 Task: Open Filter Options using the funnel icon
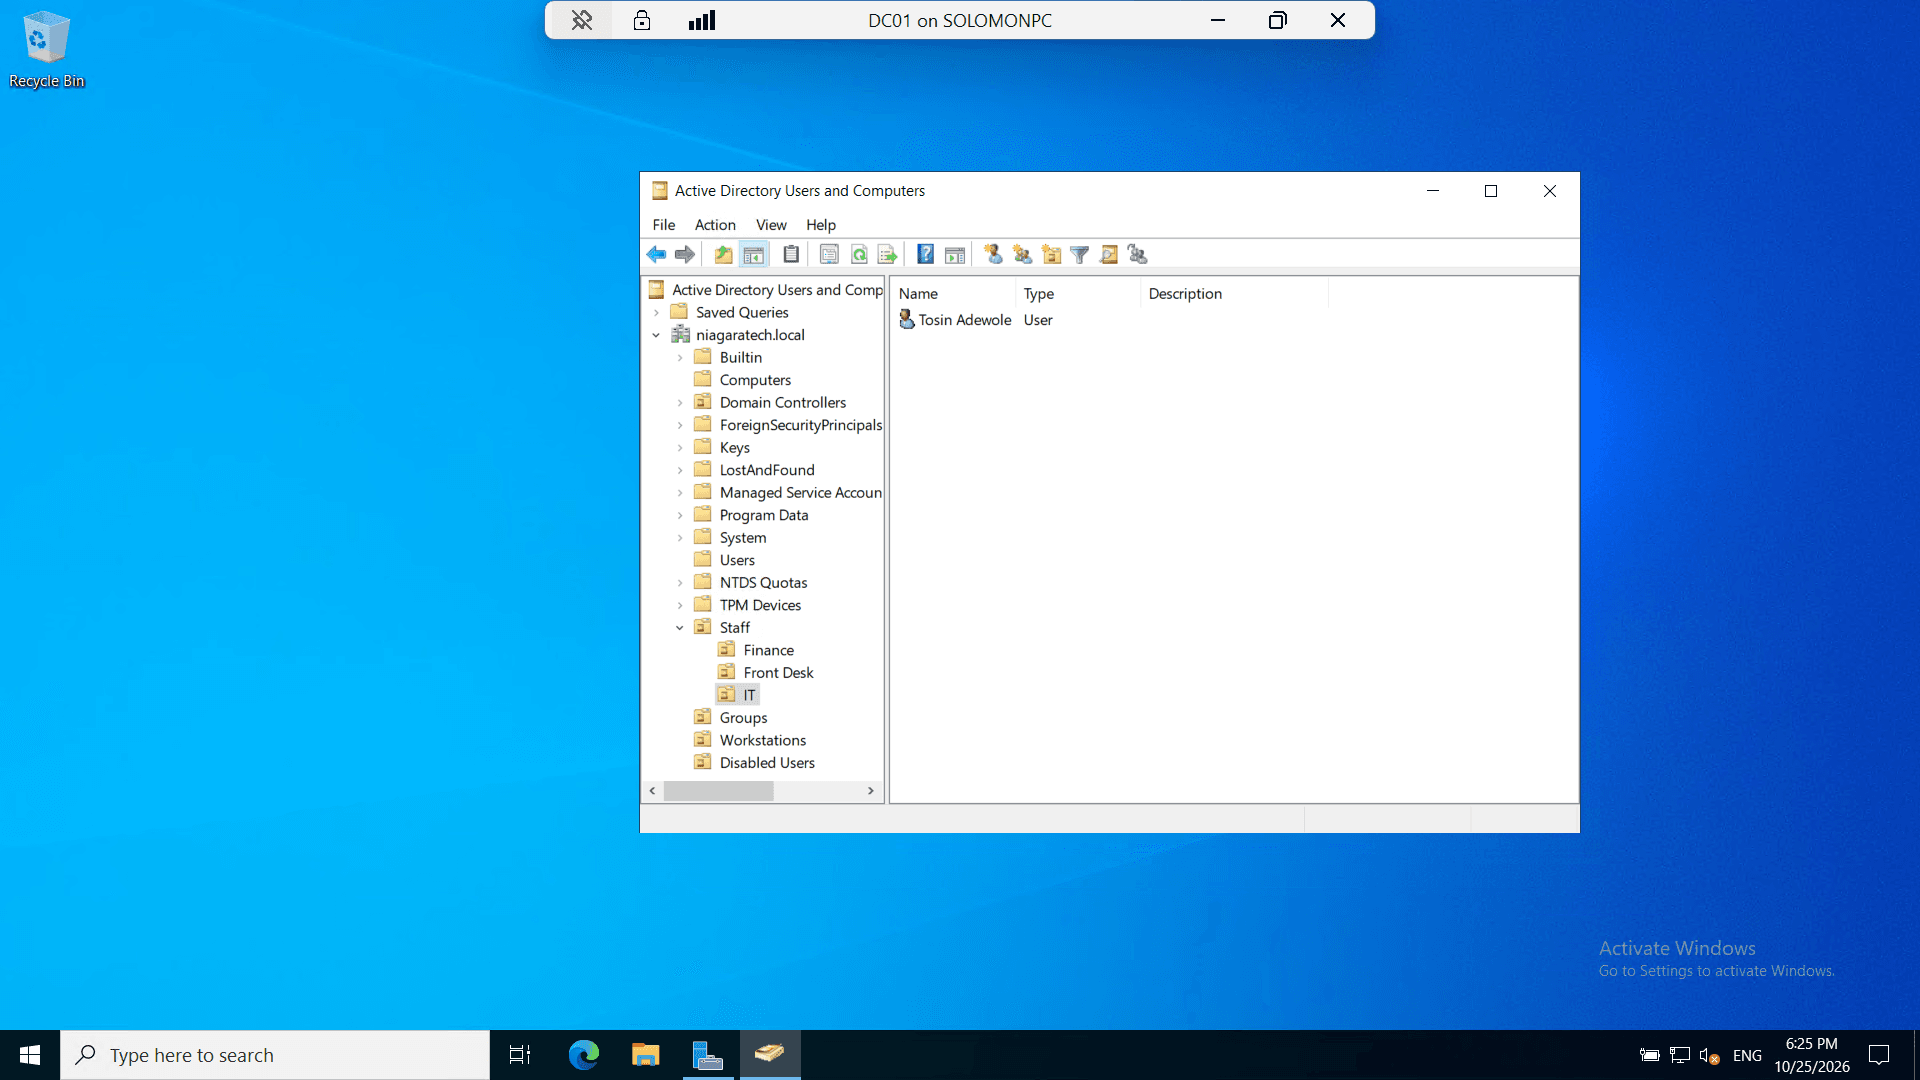pyautogui.click(x=1080, y=255)
